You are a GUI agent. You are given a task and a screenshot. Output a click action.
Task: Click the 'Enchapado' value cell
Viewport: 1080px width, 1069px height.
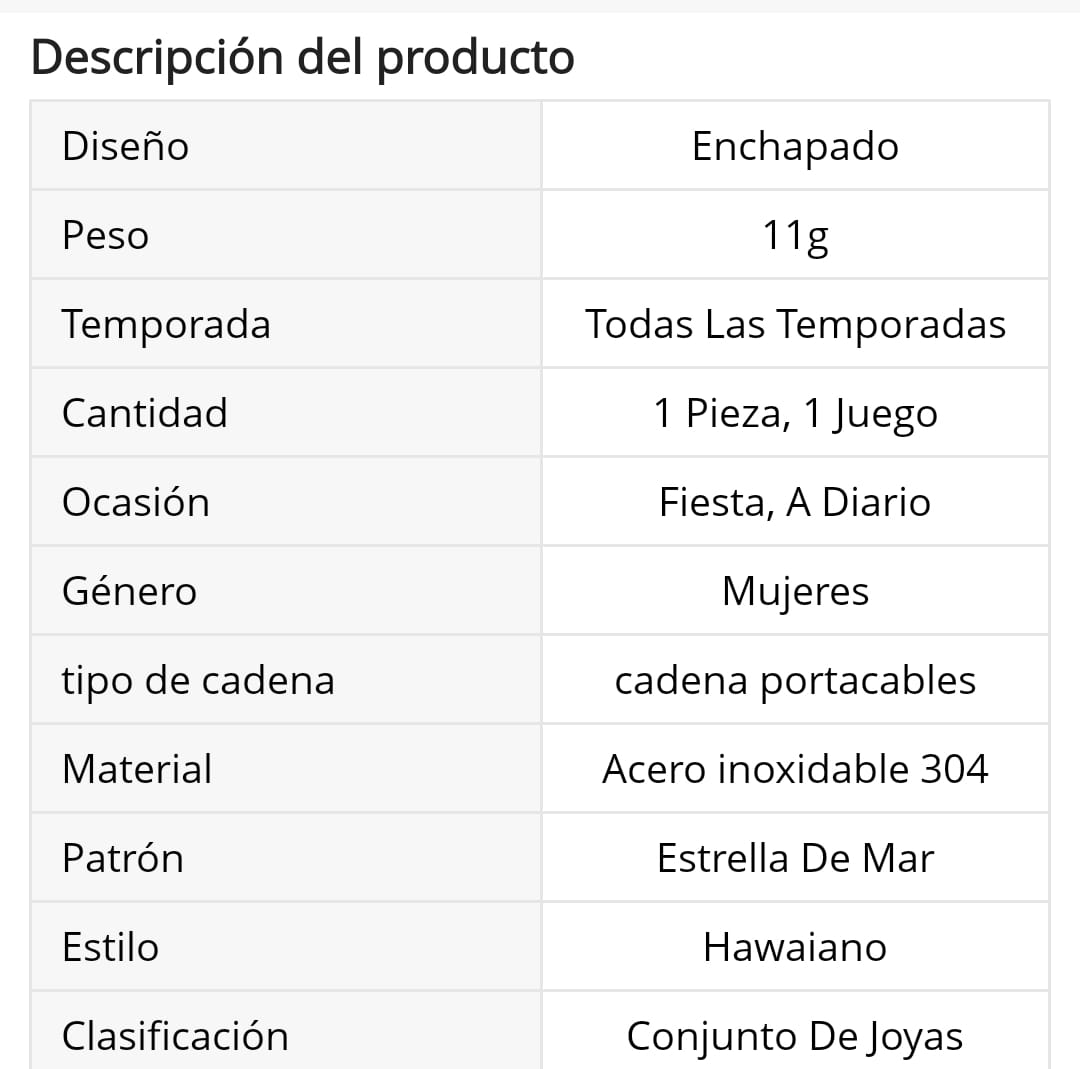pyautogui.click(x=796, y=146)
